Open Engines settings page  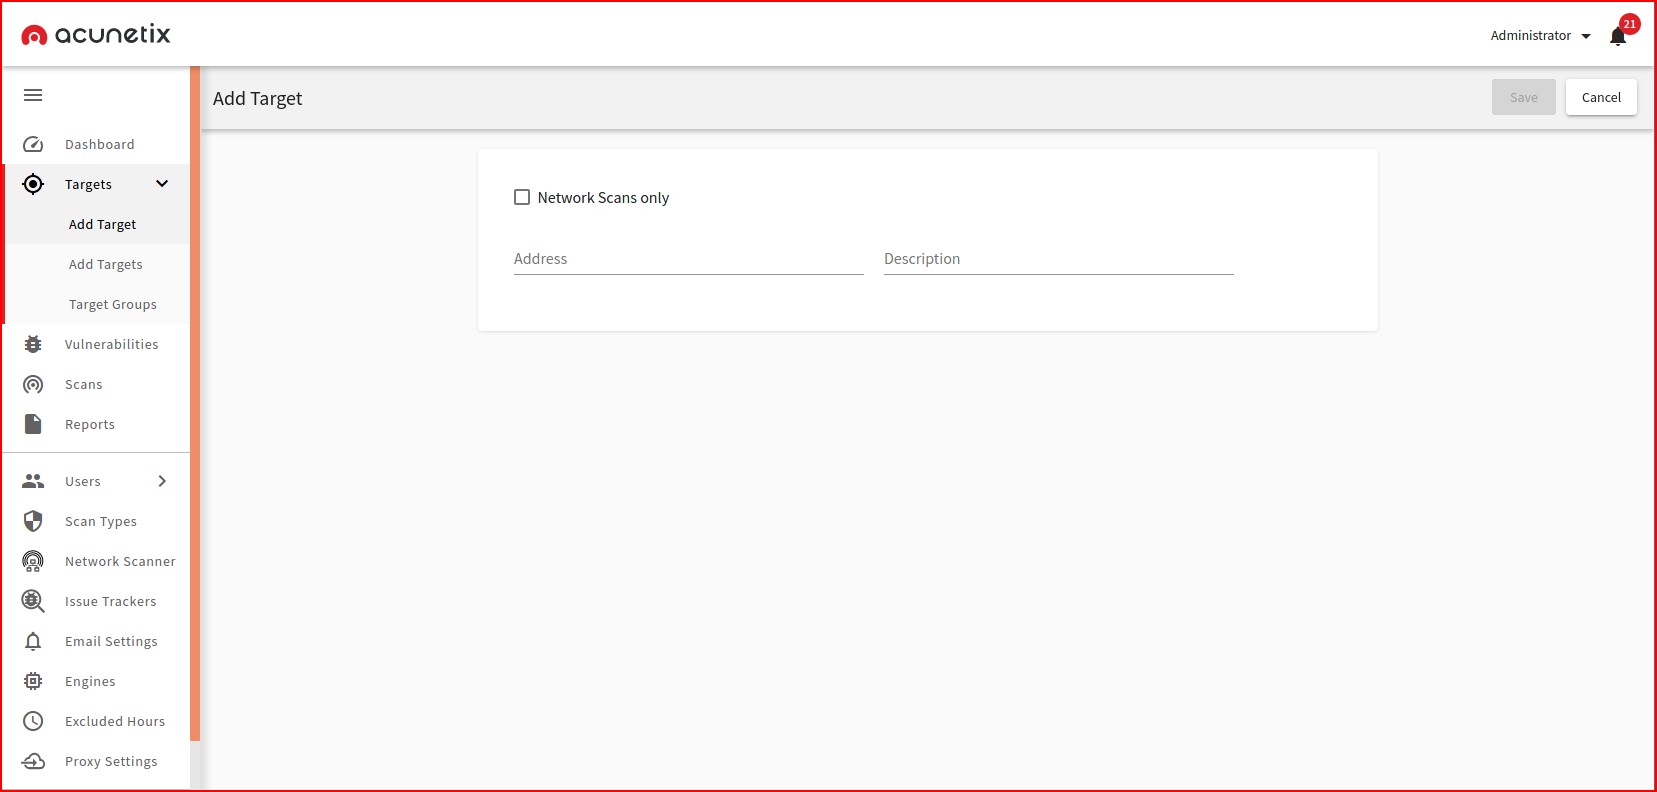click(x=97, y=681)
